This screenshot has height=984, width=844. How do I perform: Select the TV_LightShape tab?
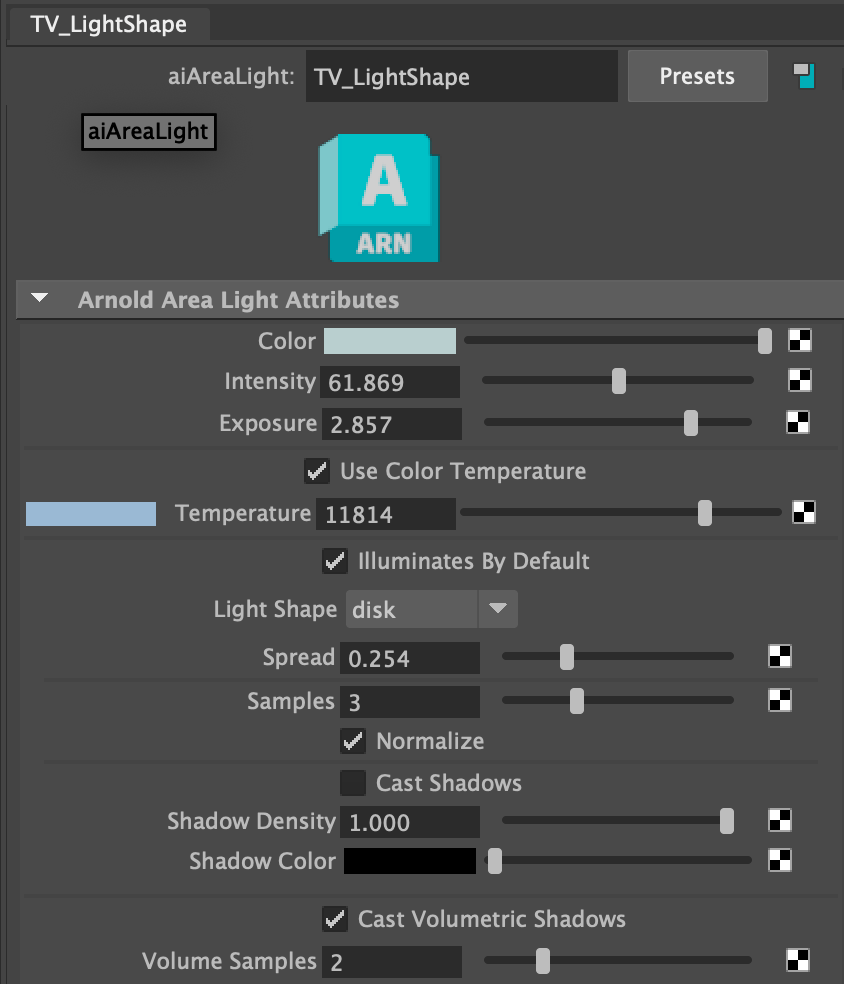108,24
